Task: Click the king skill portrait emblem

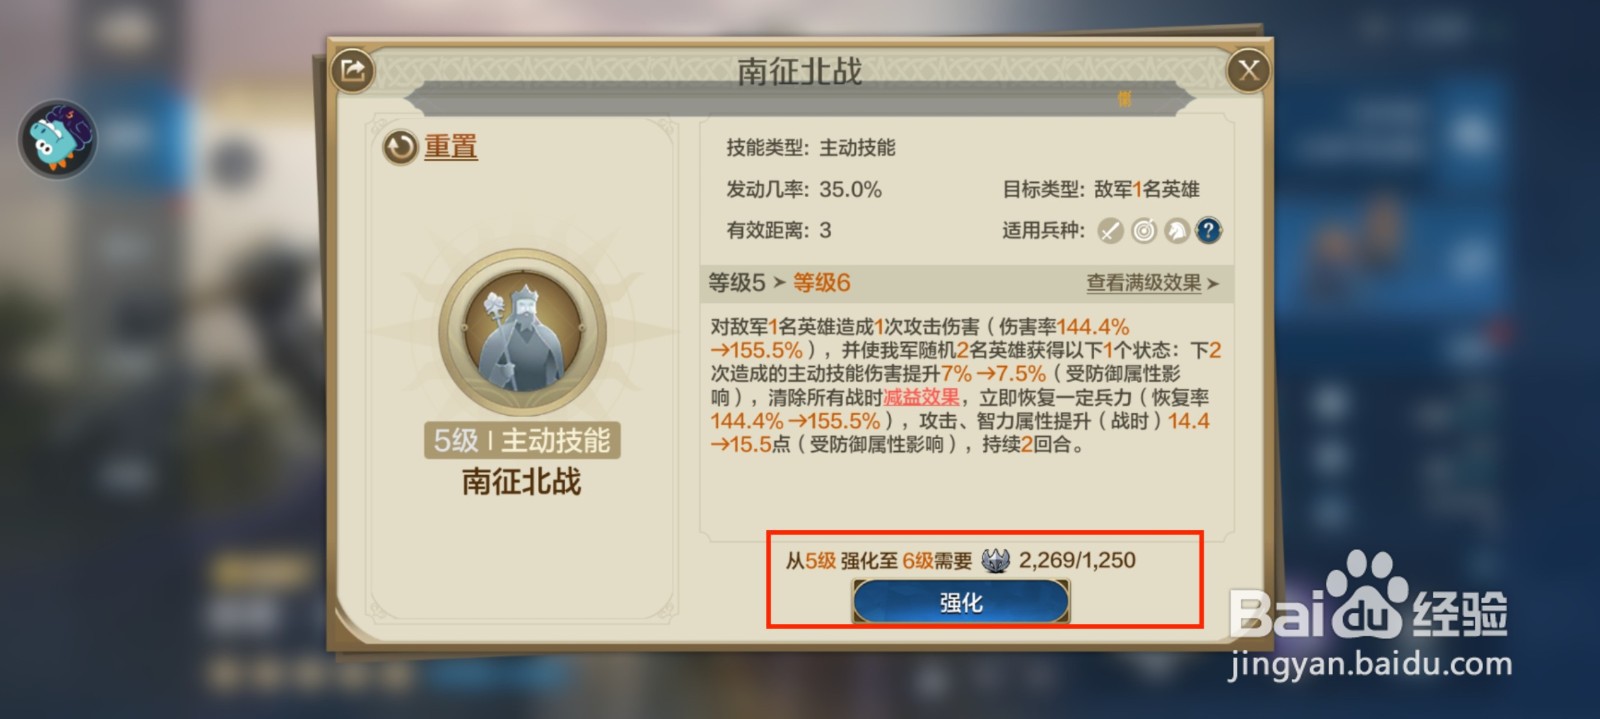Action: click(522, 333)
